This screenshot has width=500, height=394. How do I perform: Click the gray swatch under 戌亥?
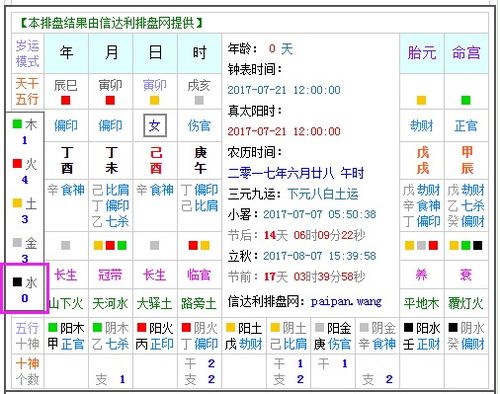point(199,100)
